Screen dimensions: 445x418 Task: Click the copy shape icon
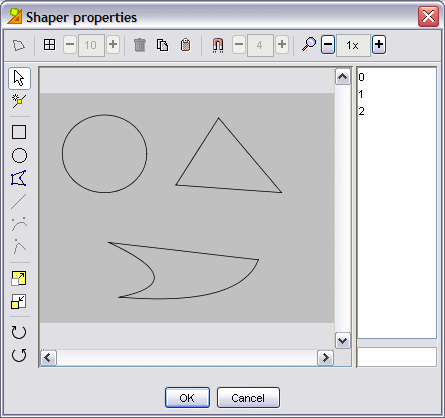162,45
